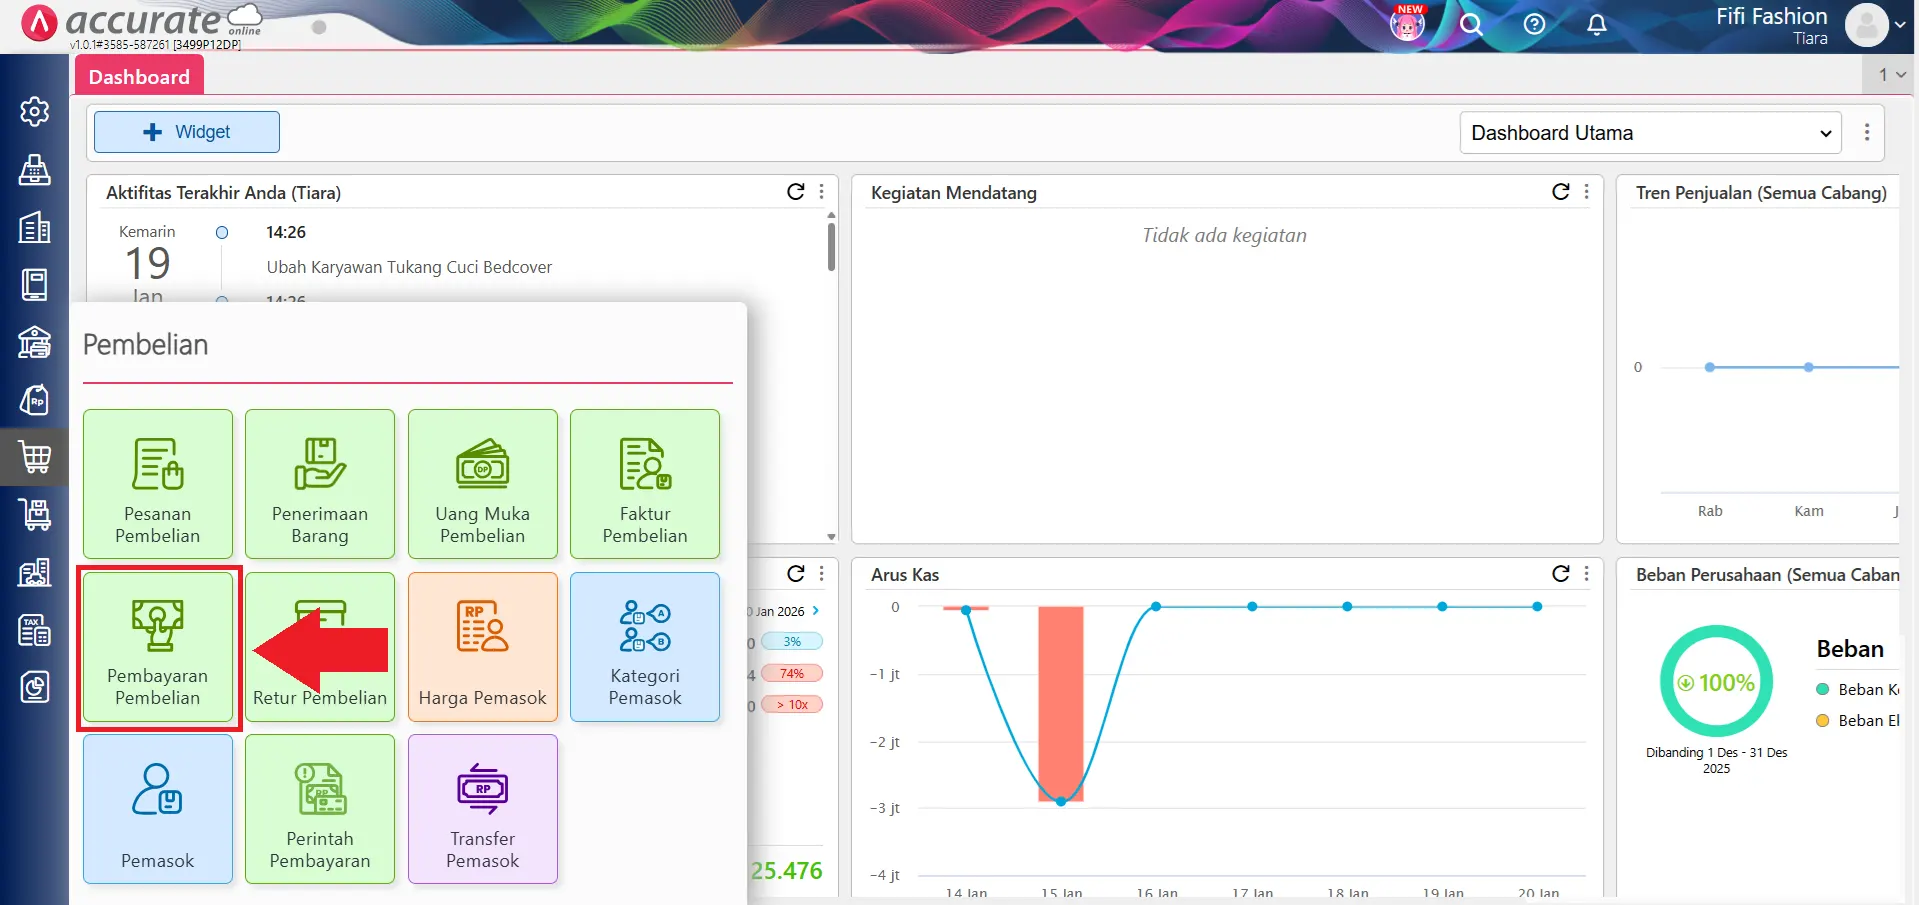Click the settings gear in sidebar
This screenshot has height=905, width=1919.
tap(35, 111)
